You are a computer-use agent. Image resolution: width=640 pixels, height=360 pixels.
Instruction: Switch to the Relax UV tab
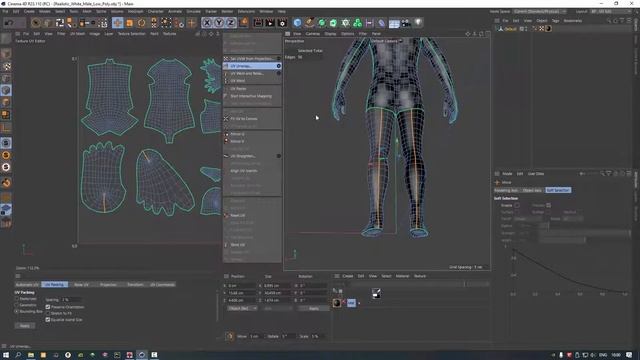[81, 284]
